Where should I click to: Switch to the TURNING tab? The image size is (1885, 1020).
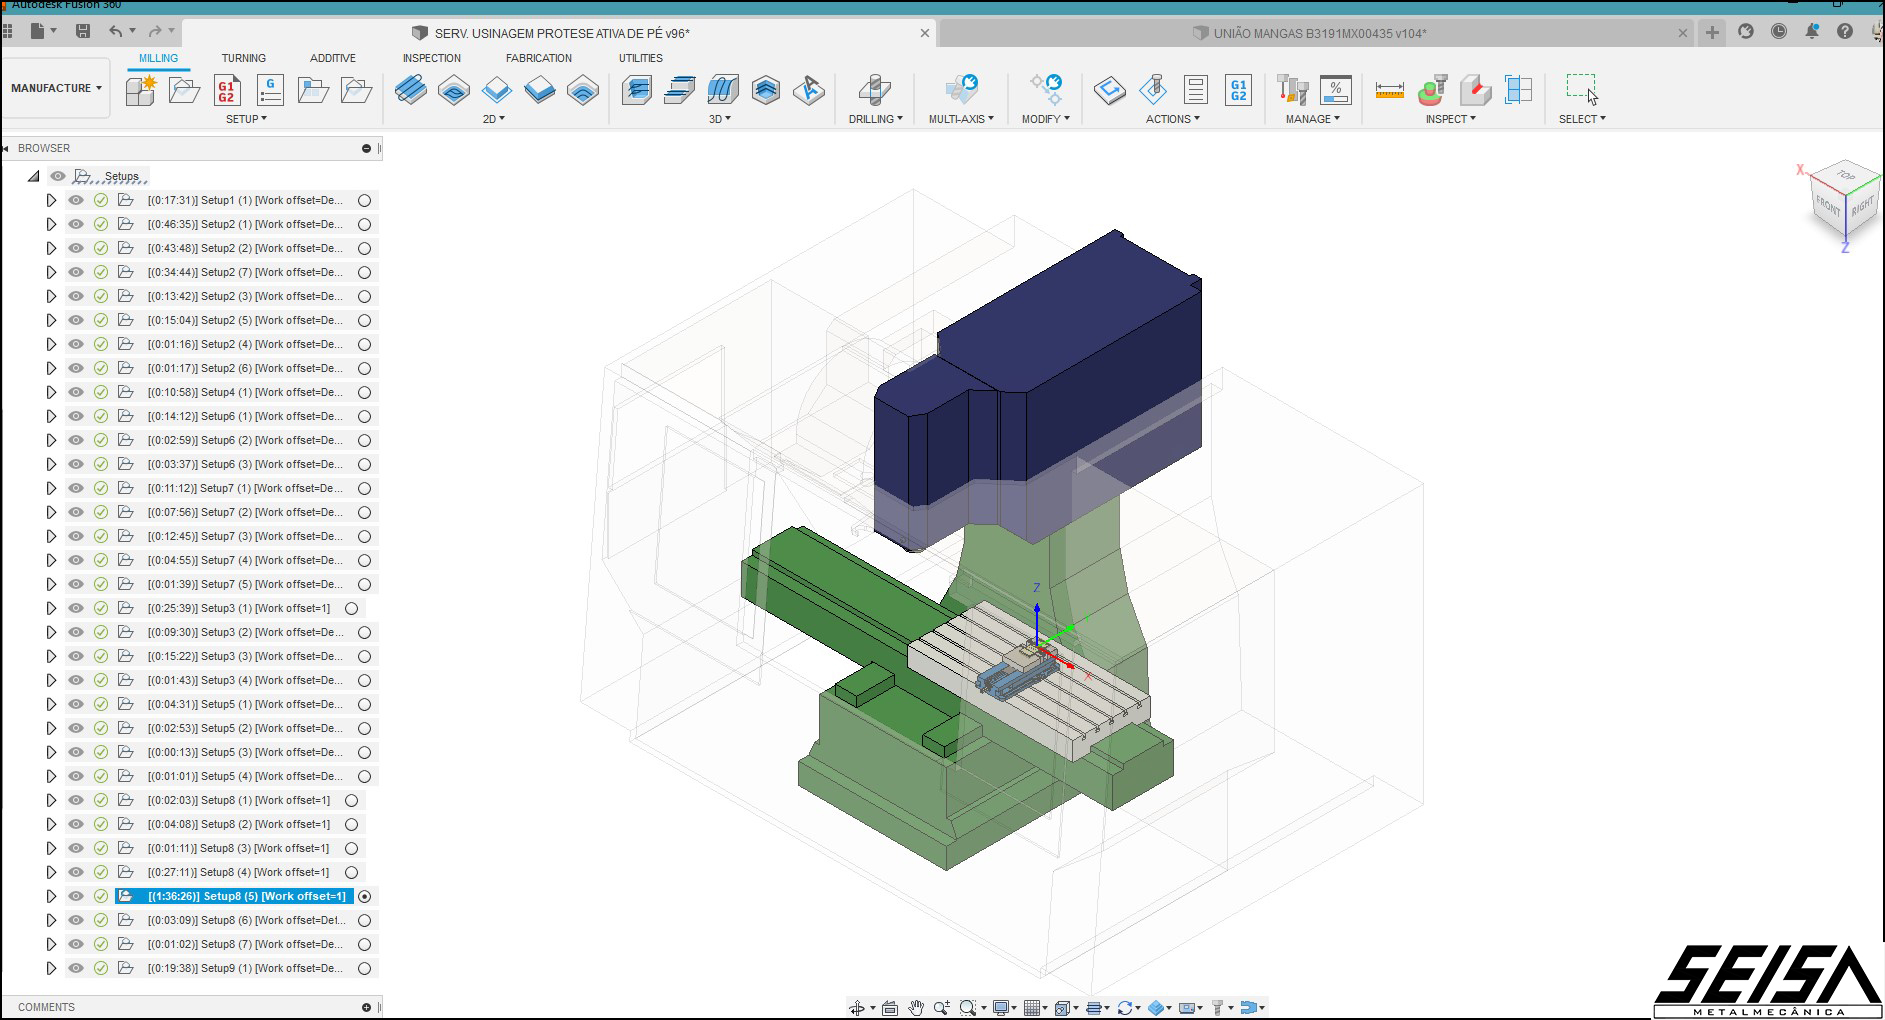pyautogui.click(x=243, y=58)
